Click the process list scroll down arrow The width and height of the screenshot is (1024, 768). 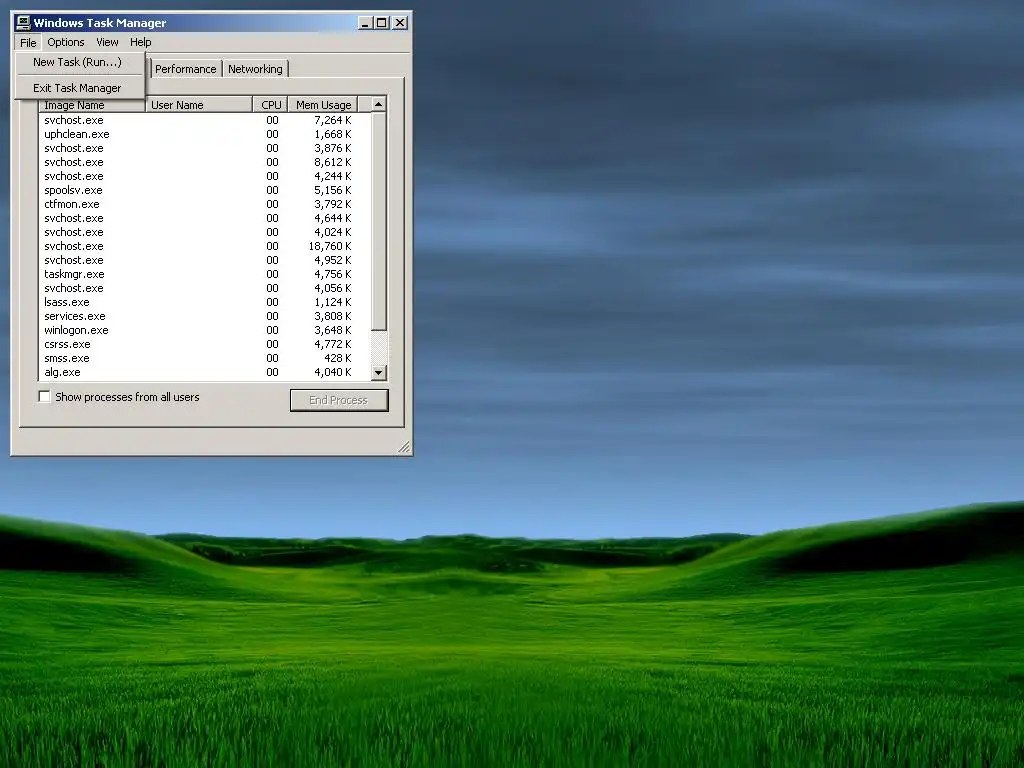tap(379, 373)
